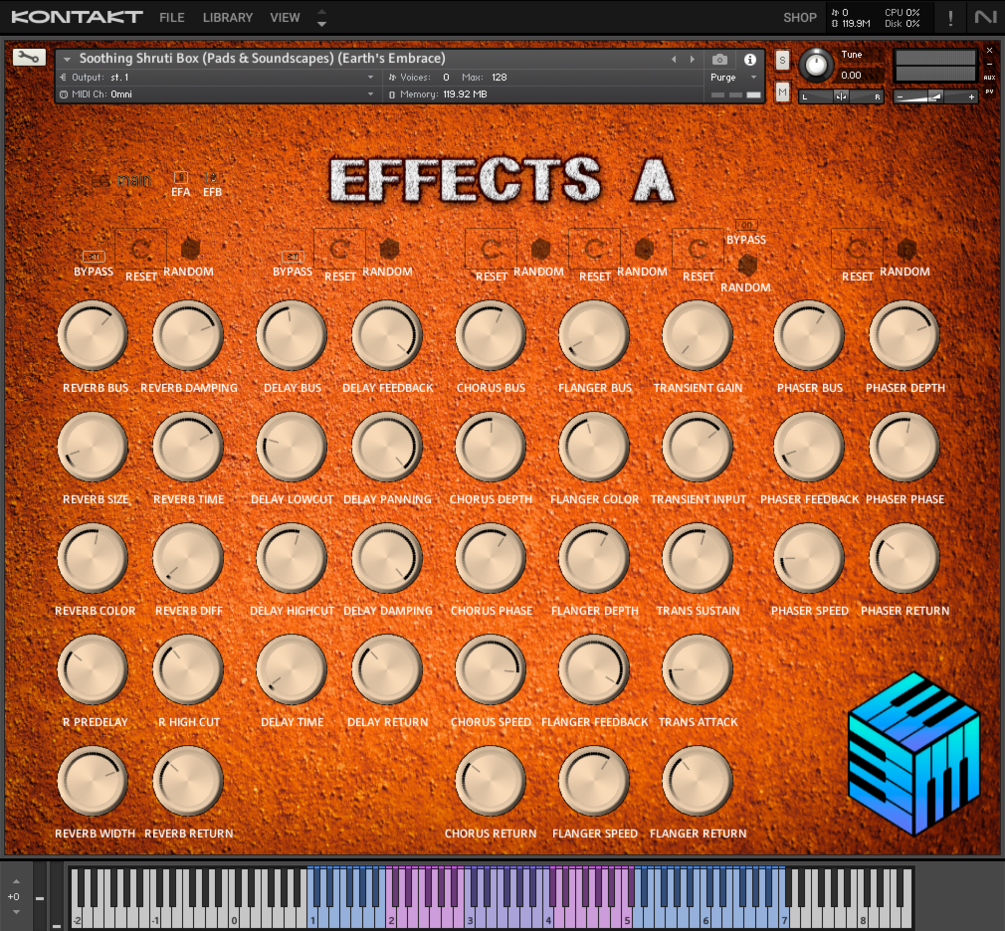Viewport: 1005px width, 931px height.
Task: Click the chorus section Random dice icon
Action: point(540,248)
